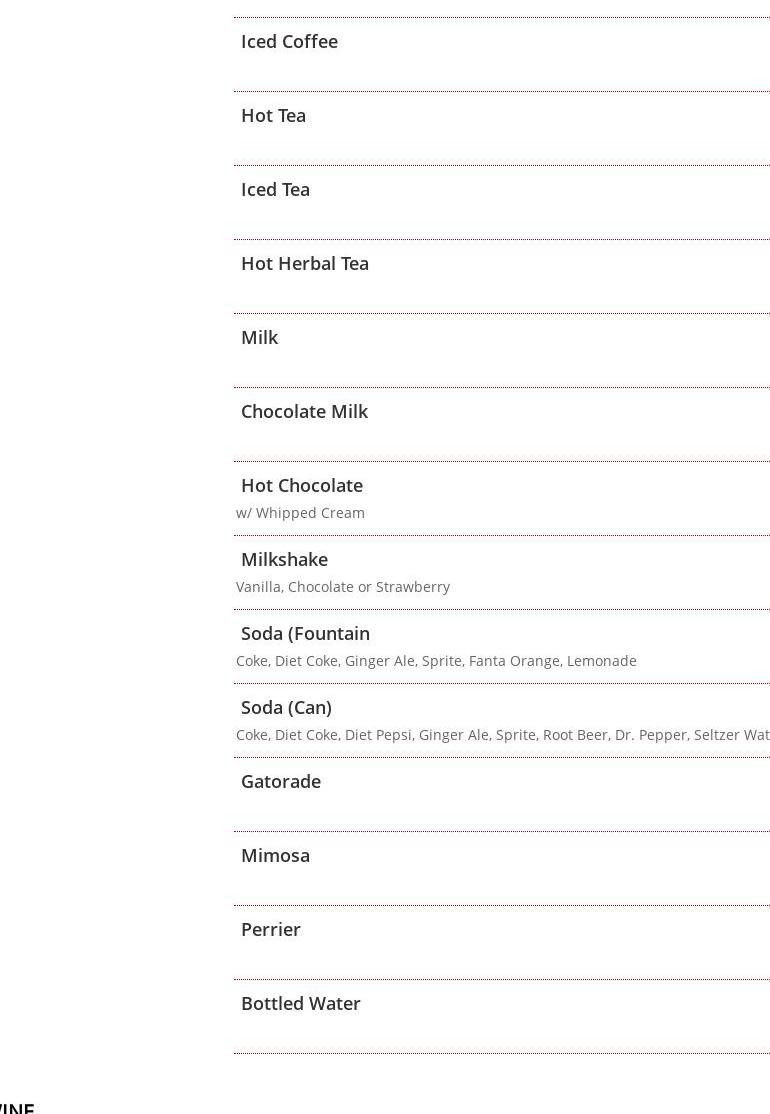Click the canned soda options description
The image size is (770, 1114).
[503, 735]
